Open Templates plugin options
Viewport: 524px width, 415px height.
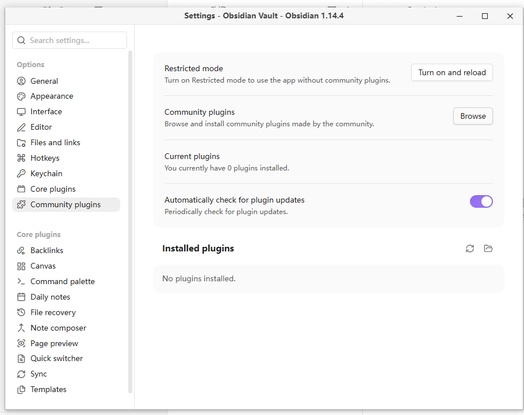click(x=67, y=389)
